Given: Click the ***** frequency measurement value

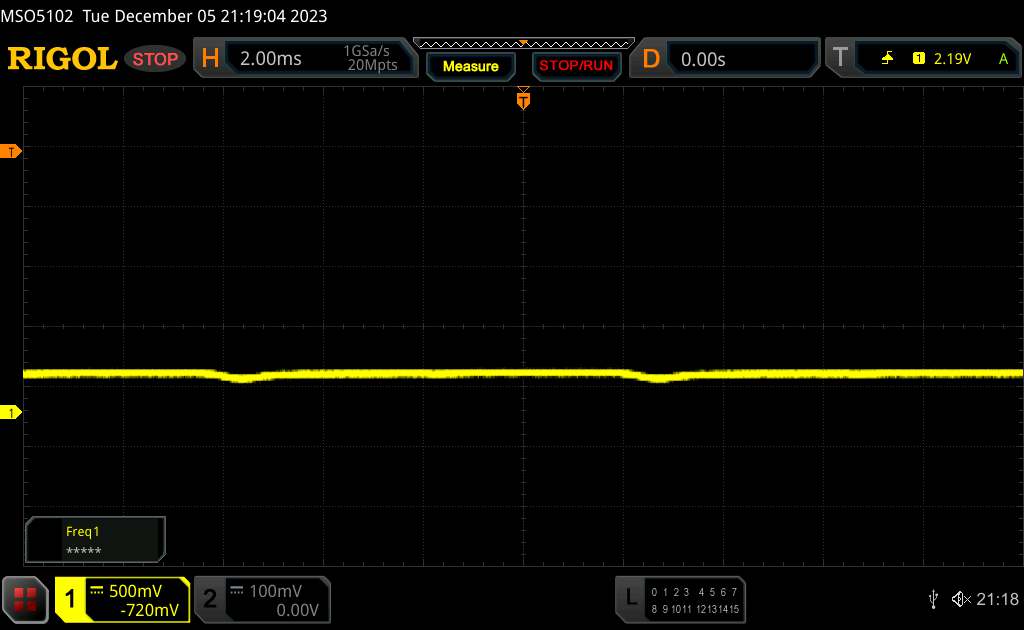Looking at the screenshot, I should tap(84, 550).
